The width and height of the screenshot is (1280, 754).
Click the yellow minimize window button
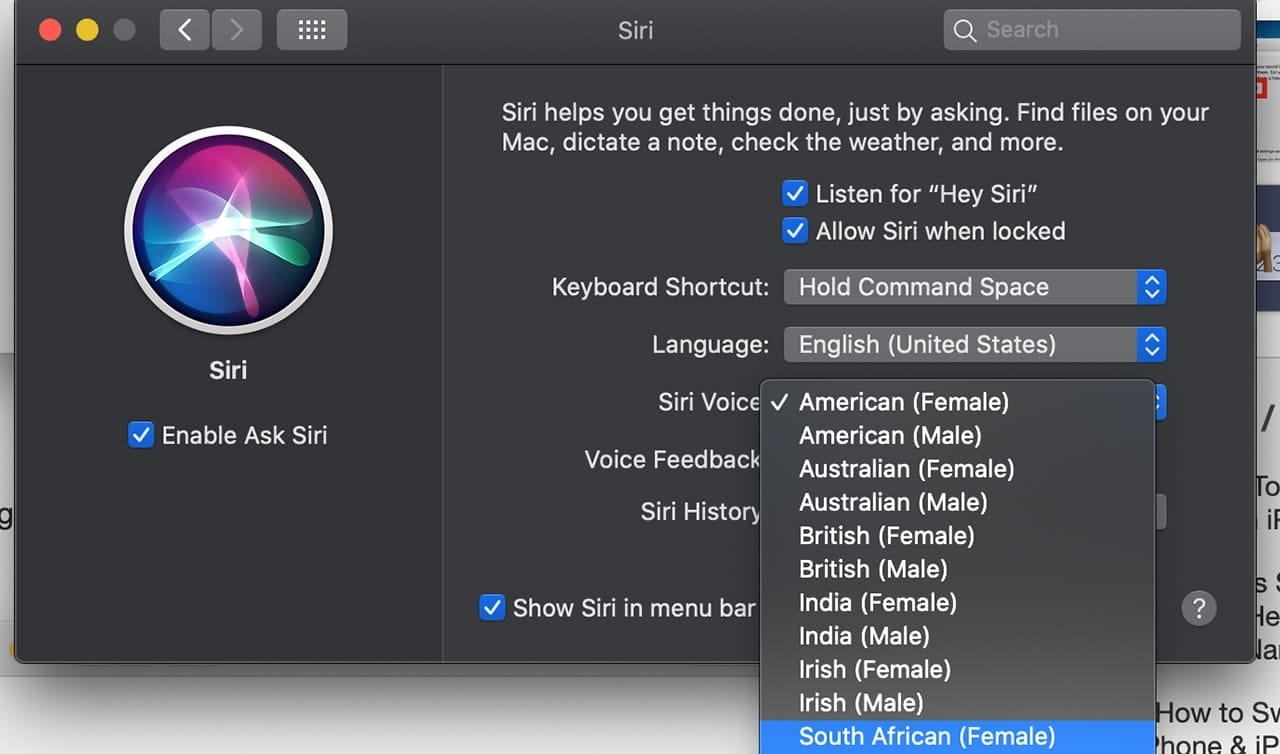87,30
